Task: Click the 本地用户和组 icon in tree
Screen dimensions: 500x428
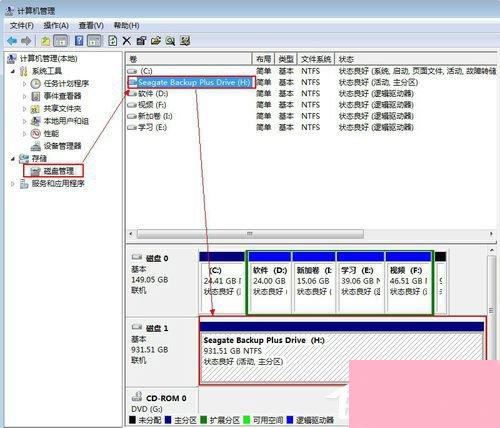Action: (x=36, y=121)
